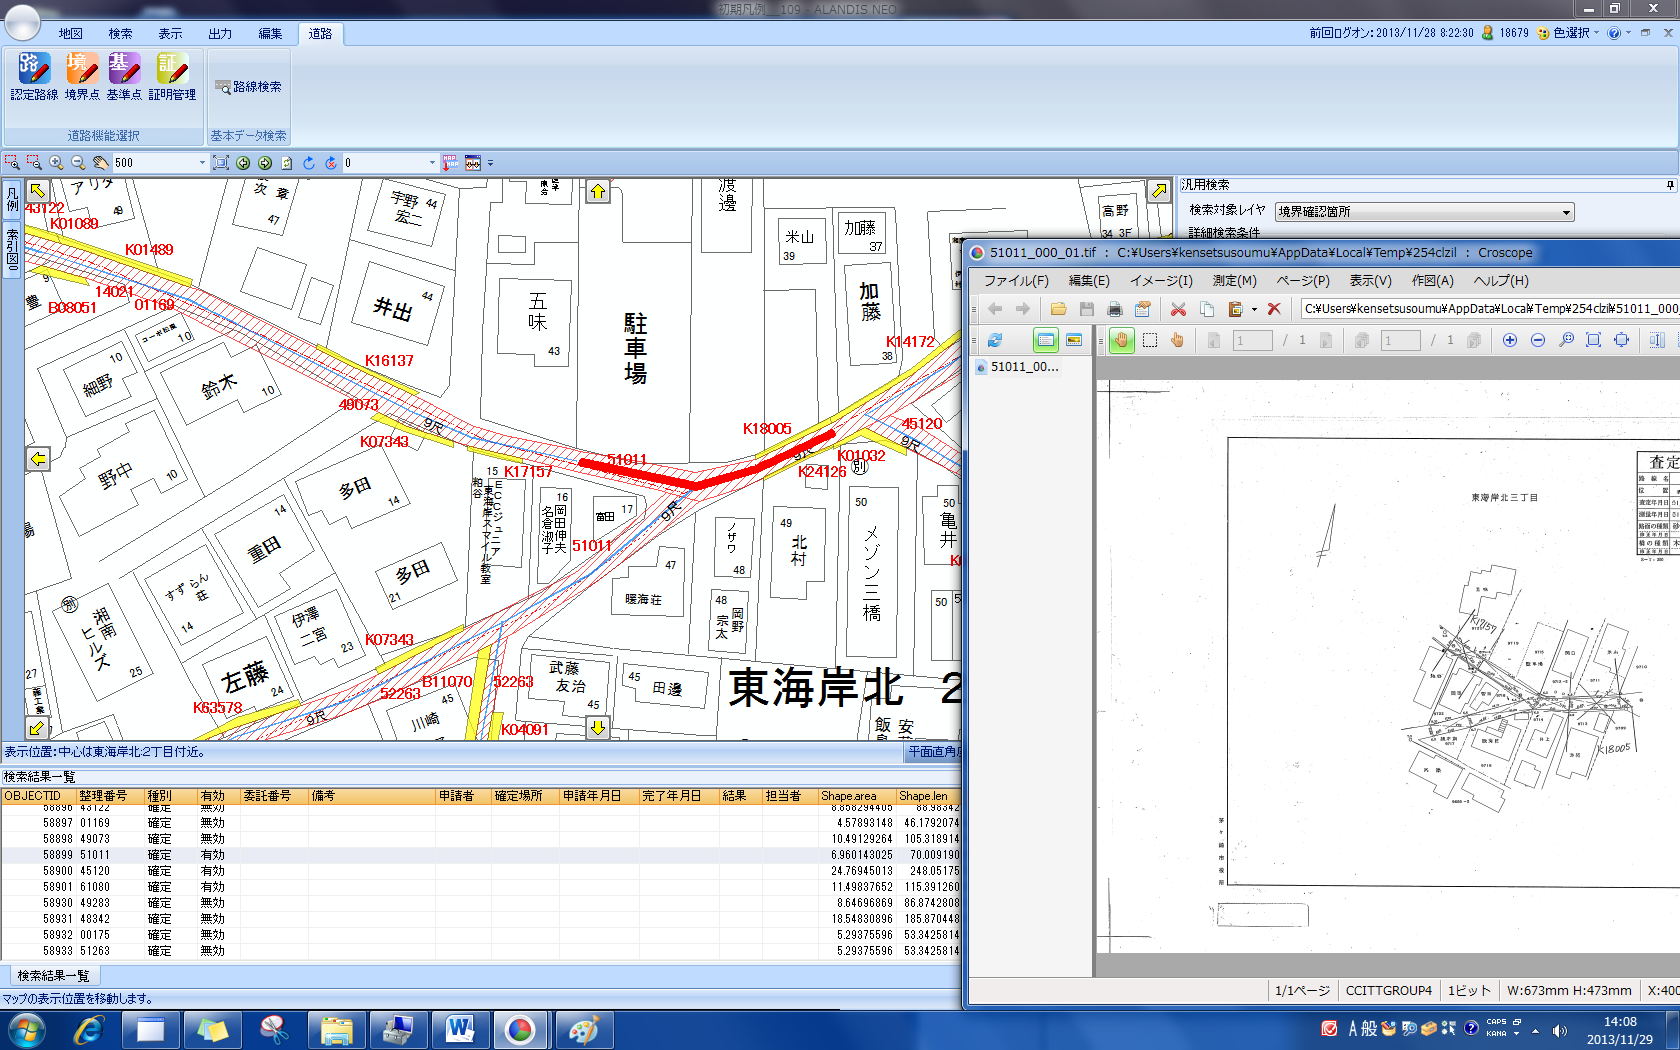The height and width of the screenshot is (1050, 1680).
Task: Click the map zoom-in magnifier icon
Action: 56,163
